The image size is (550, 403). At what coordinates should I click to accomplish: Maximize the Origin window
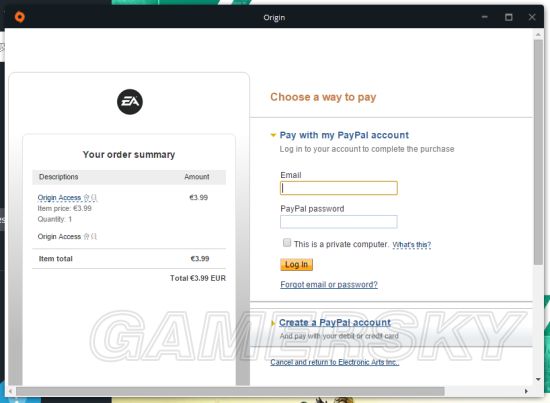(509, 17)
